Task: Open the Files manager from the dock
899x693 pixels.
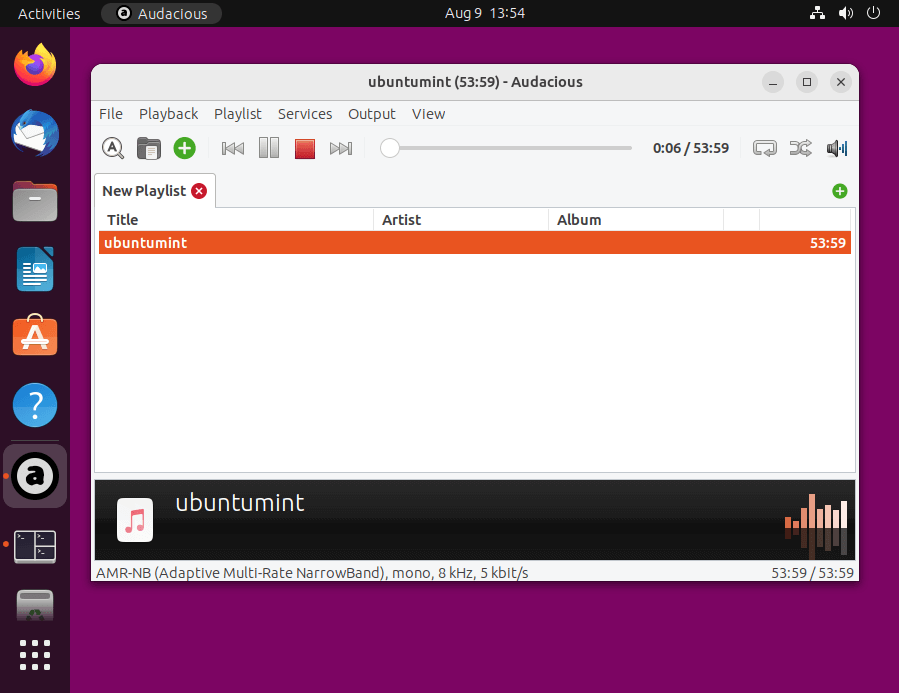Action: coord(35,201)
